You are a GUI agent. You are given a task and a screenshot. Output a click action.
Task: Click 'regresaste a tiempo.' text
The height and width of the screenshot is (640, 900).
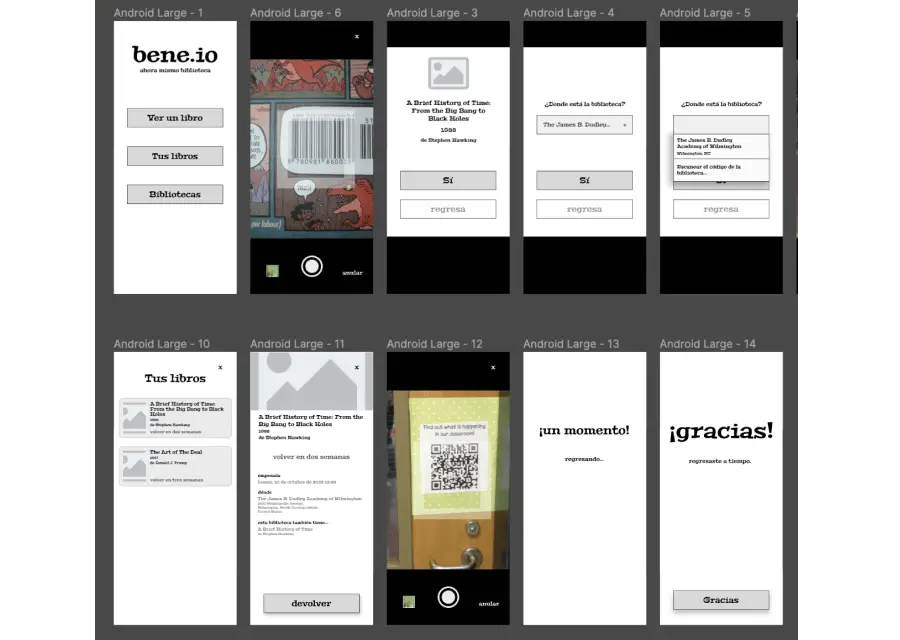coord(720,461)
